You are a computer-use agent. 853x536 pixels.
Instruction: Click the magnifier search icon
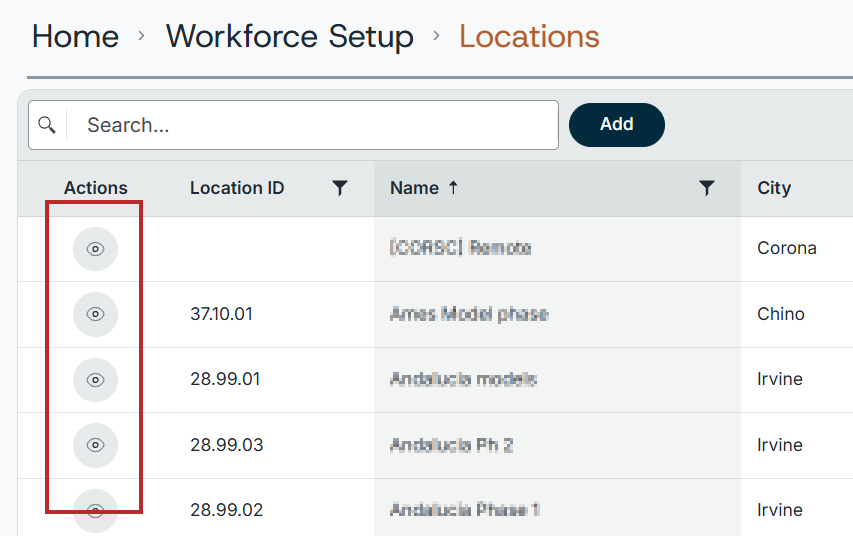click(47, 125)
